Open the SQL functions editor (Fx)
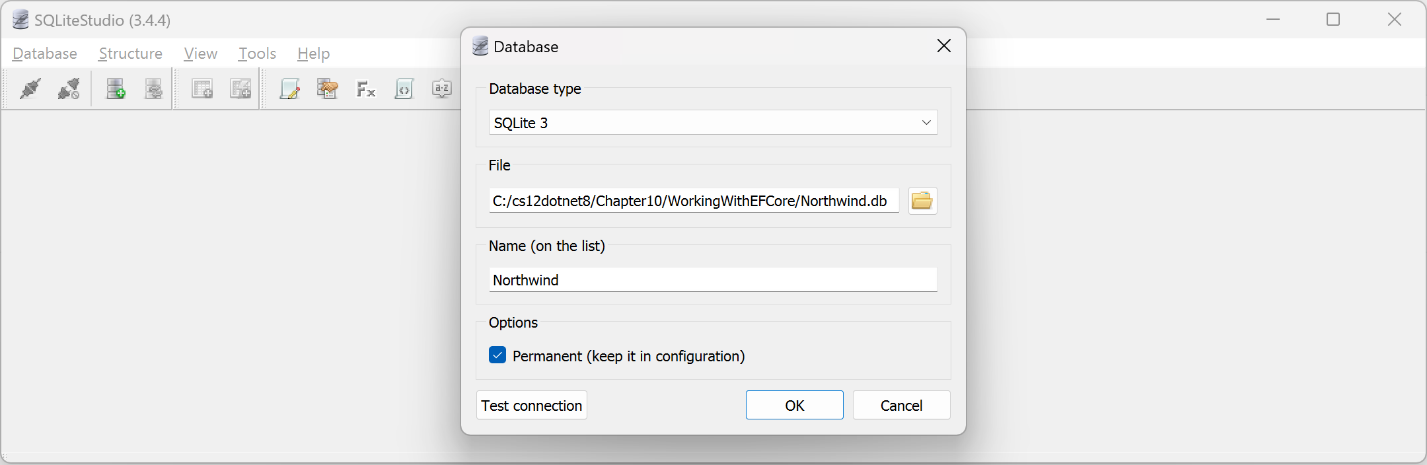The width and height of the screenshot is (1427, 465). tap(366, 89)
